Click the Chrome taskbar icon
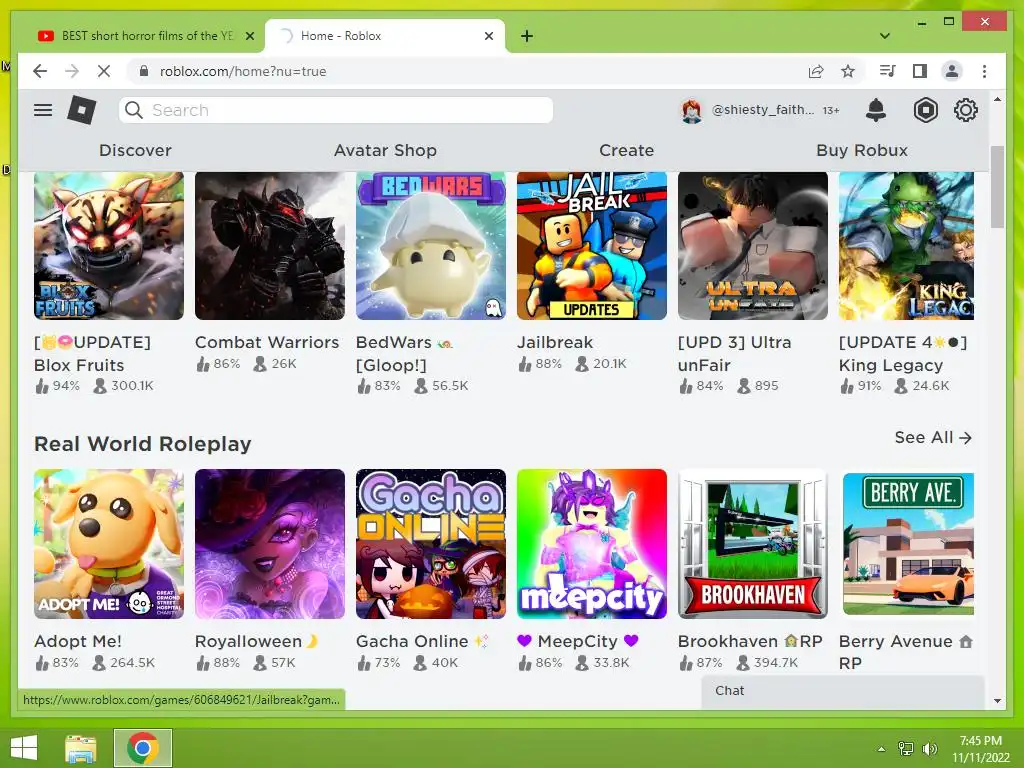This screenshot has height=768, width=1024. 143,748
